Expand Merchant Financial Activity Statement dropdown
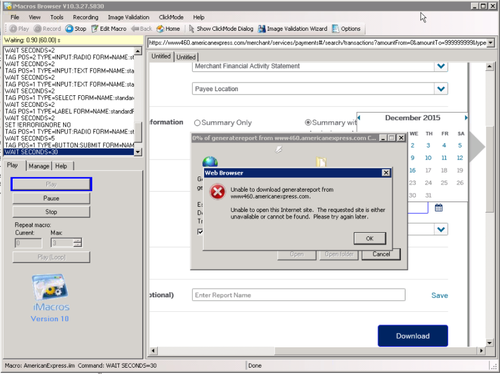This screenshot has height=374, width=500. pyautogui.click(x=441, y=66)
